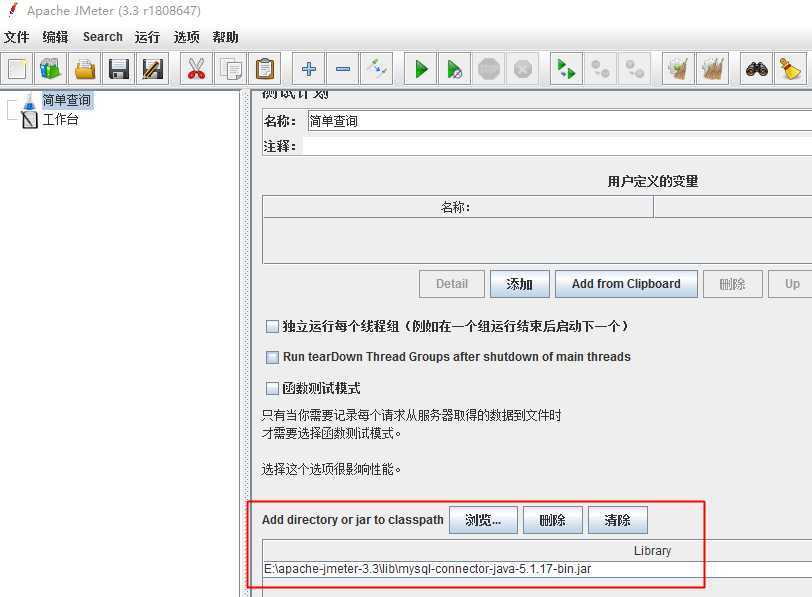The image size is (812, 597).
Task: Toggle 函数测试模式 checkbox
Action: pyautogui.click(x=272, y=388)
